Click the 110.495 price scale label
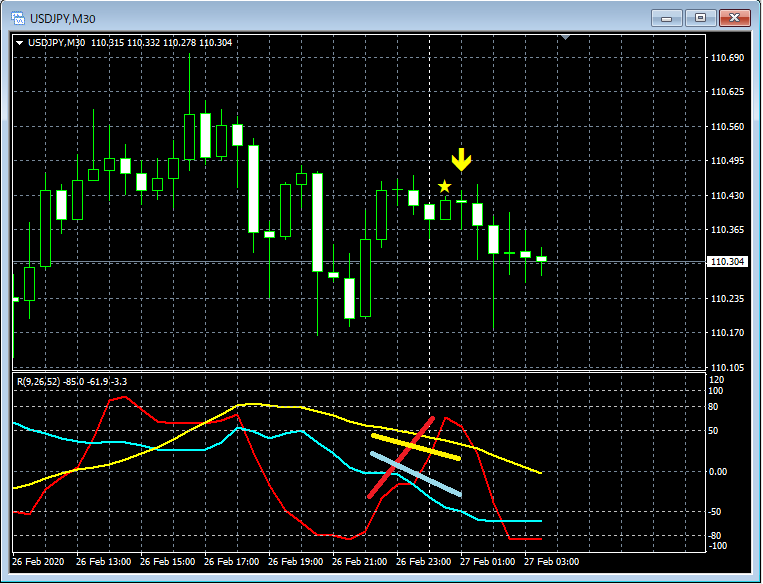763x584 pixels. pos(727,161)
